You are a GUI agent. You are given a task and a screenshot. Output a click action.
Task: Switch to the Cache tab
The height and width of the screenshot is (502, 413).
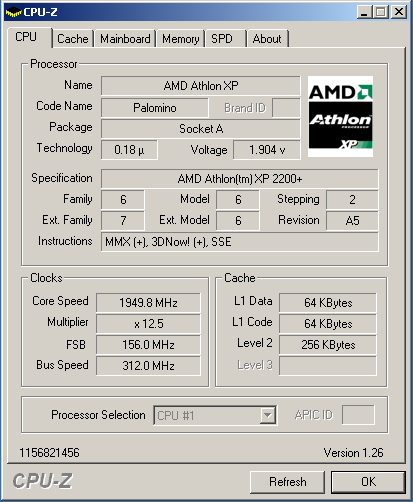(73, 39)
